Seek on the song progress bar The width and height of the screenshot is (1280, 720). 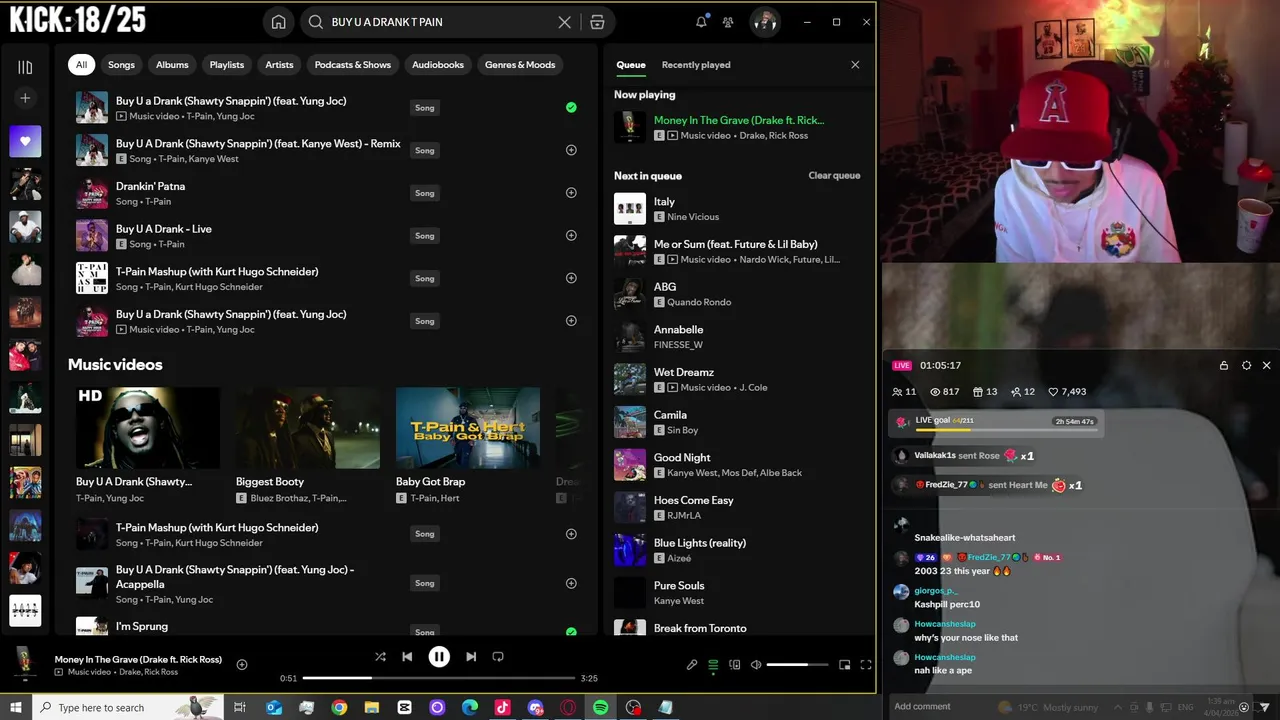[x=439, y=678]
